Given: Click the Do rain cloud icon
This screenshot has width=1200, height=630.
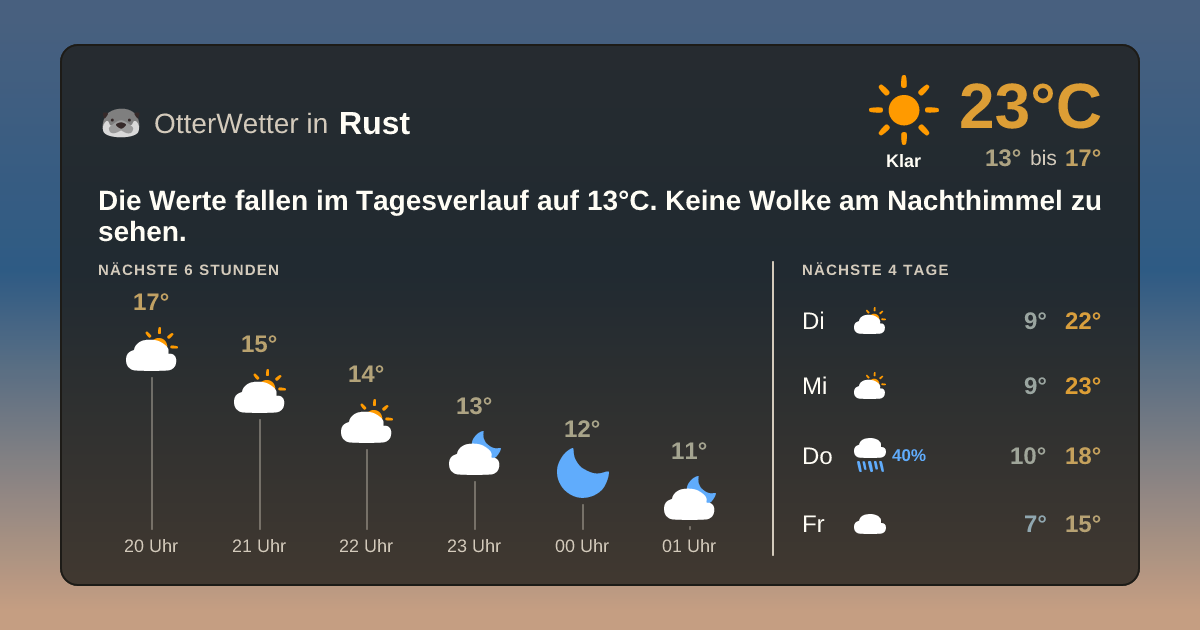Looking at the screenshot, I should click(x=870, y=455).
